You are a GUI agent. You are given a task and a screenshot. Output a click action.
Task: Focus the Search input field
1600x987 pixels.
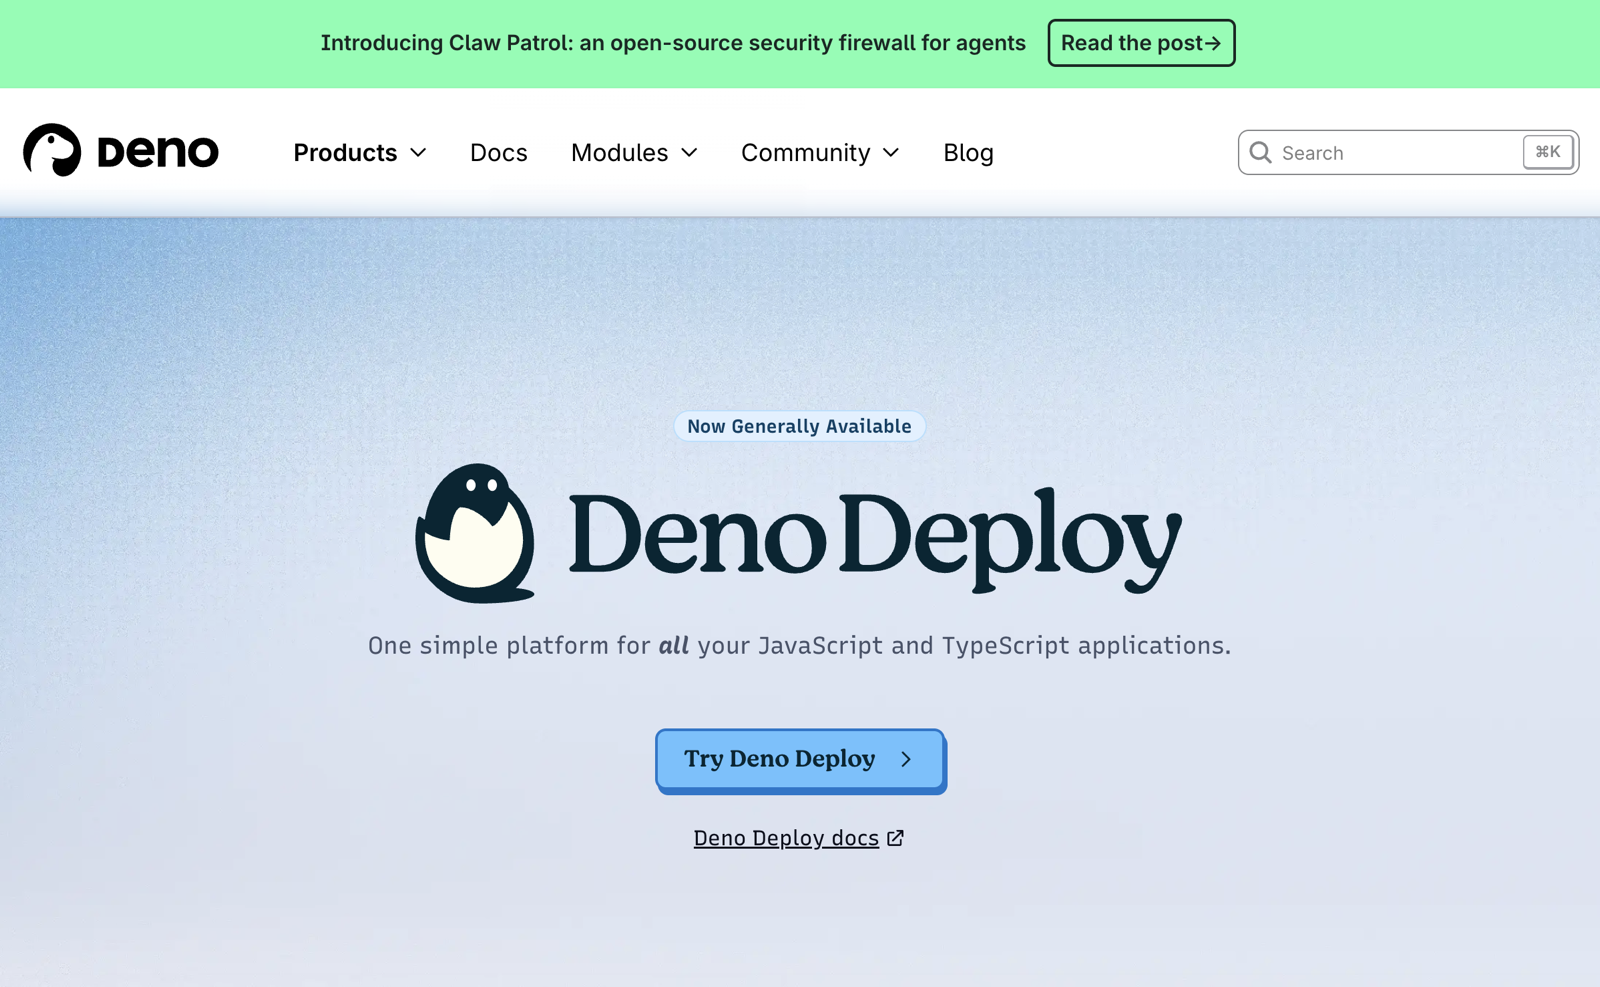tap(1408, 152)
